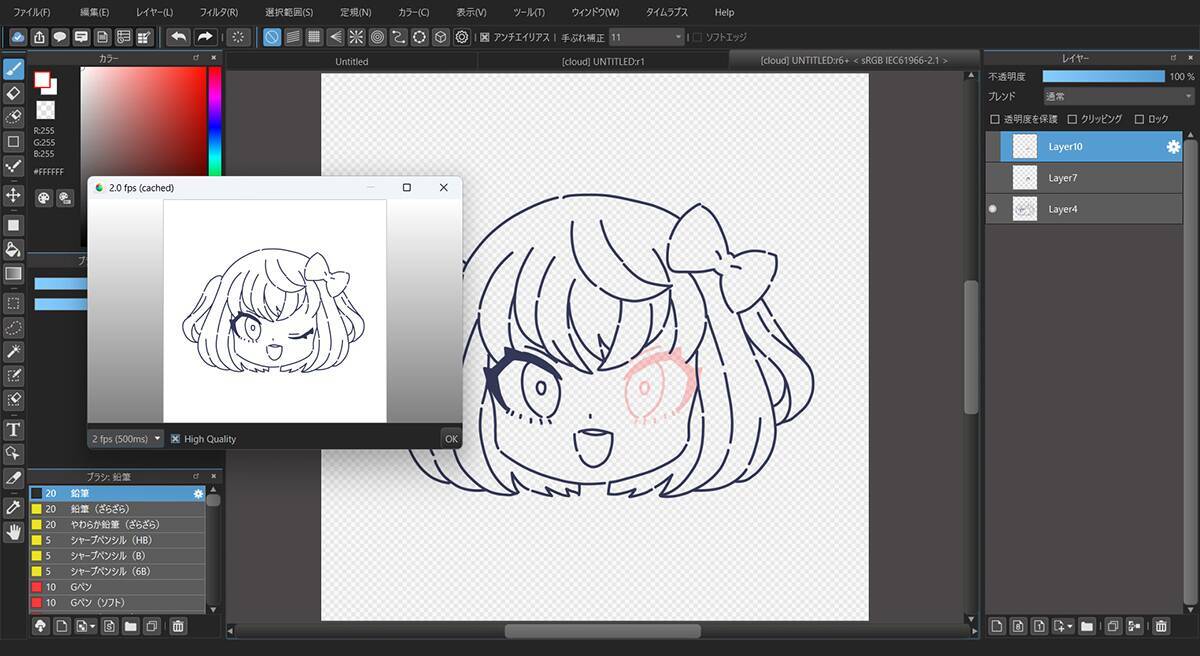This screenshot has height=656, width=1200.
Task: Open the フィルタ(R) menu
Action: tap(218, 12)
